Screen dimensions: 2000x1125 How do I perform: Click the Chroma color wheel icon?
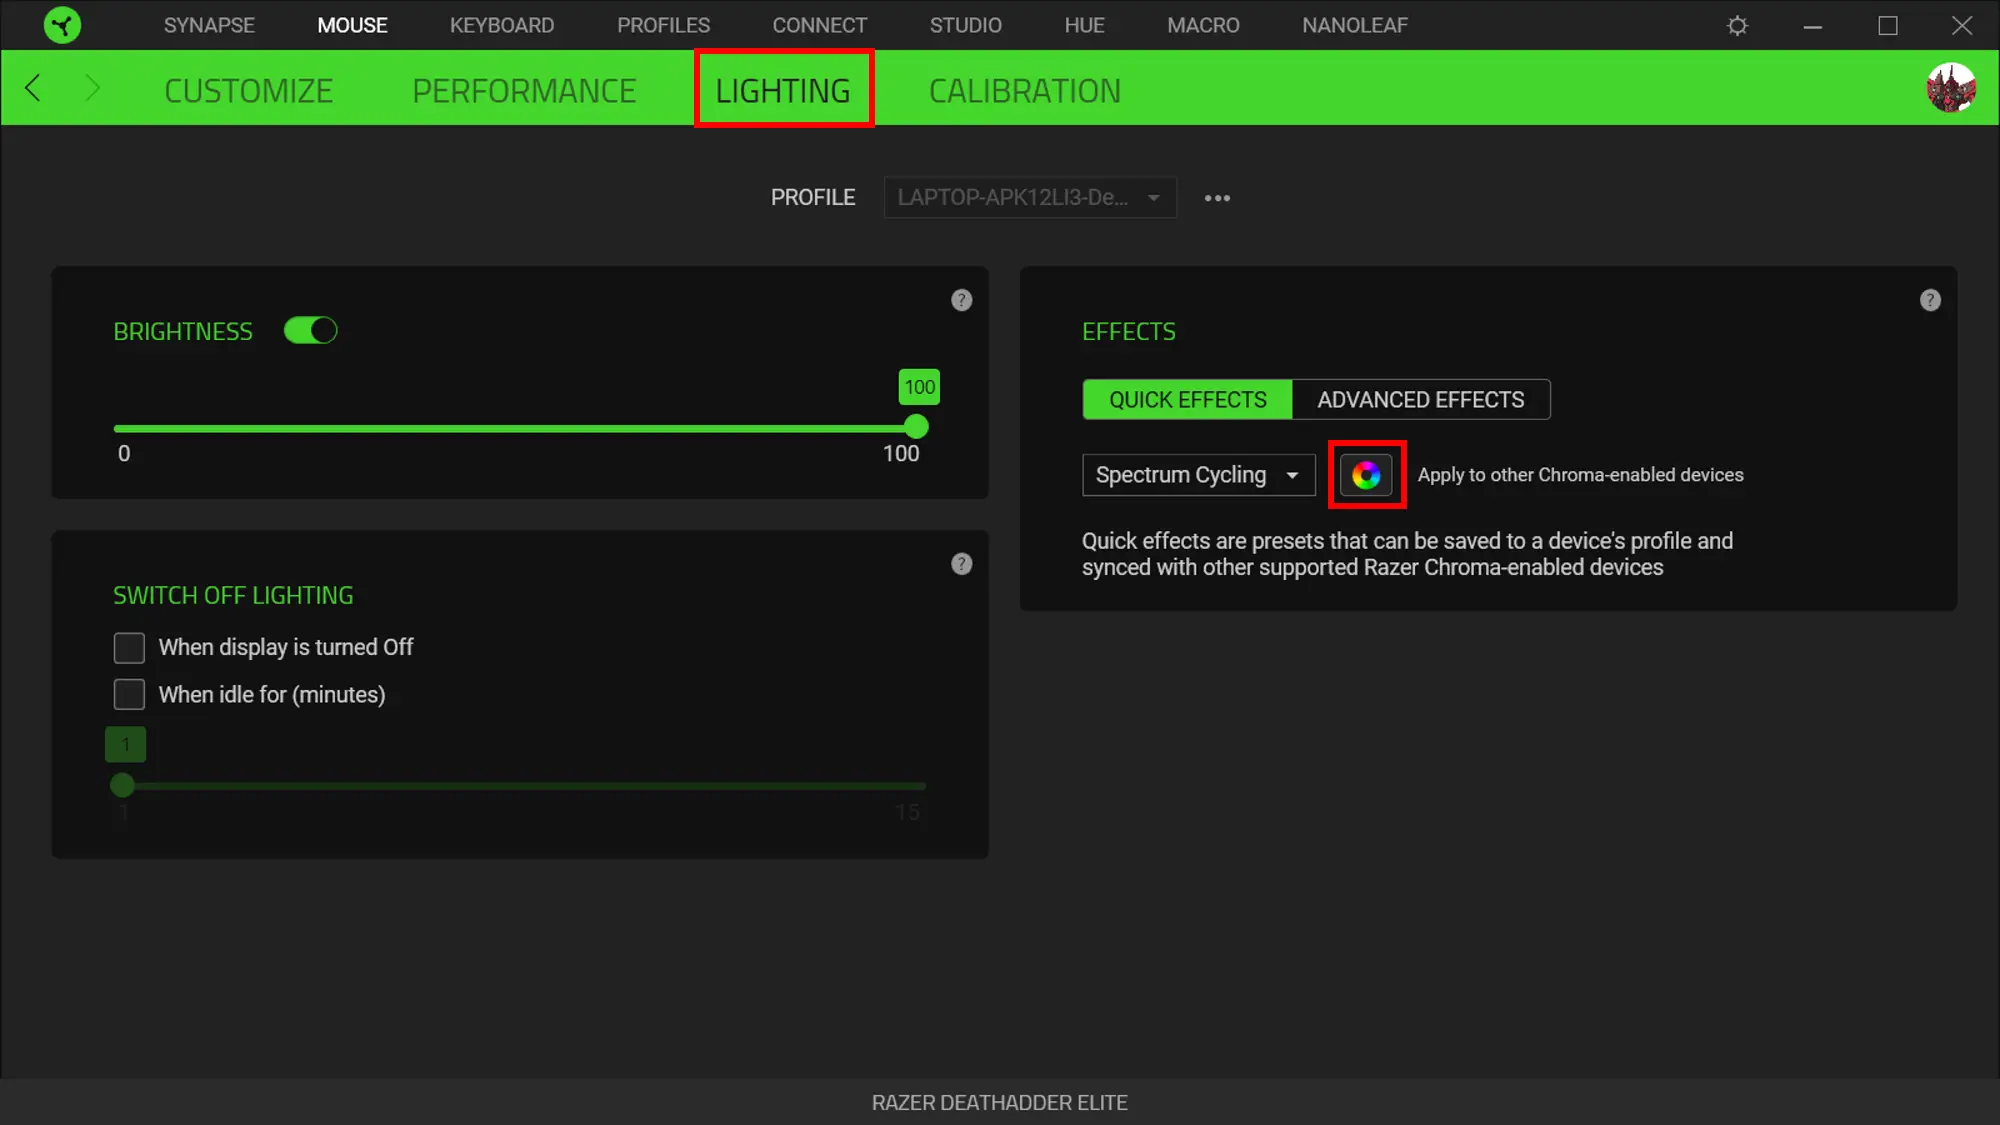click(1366, 475)
